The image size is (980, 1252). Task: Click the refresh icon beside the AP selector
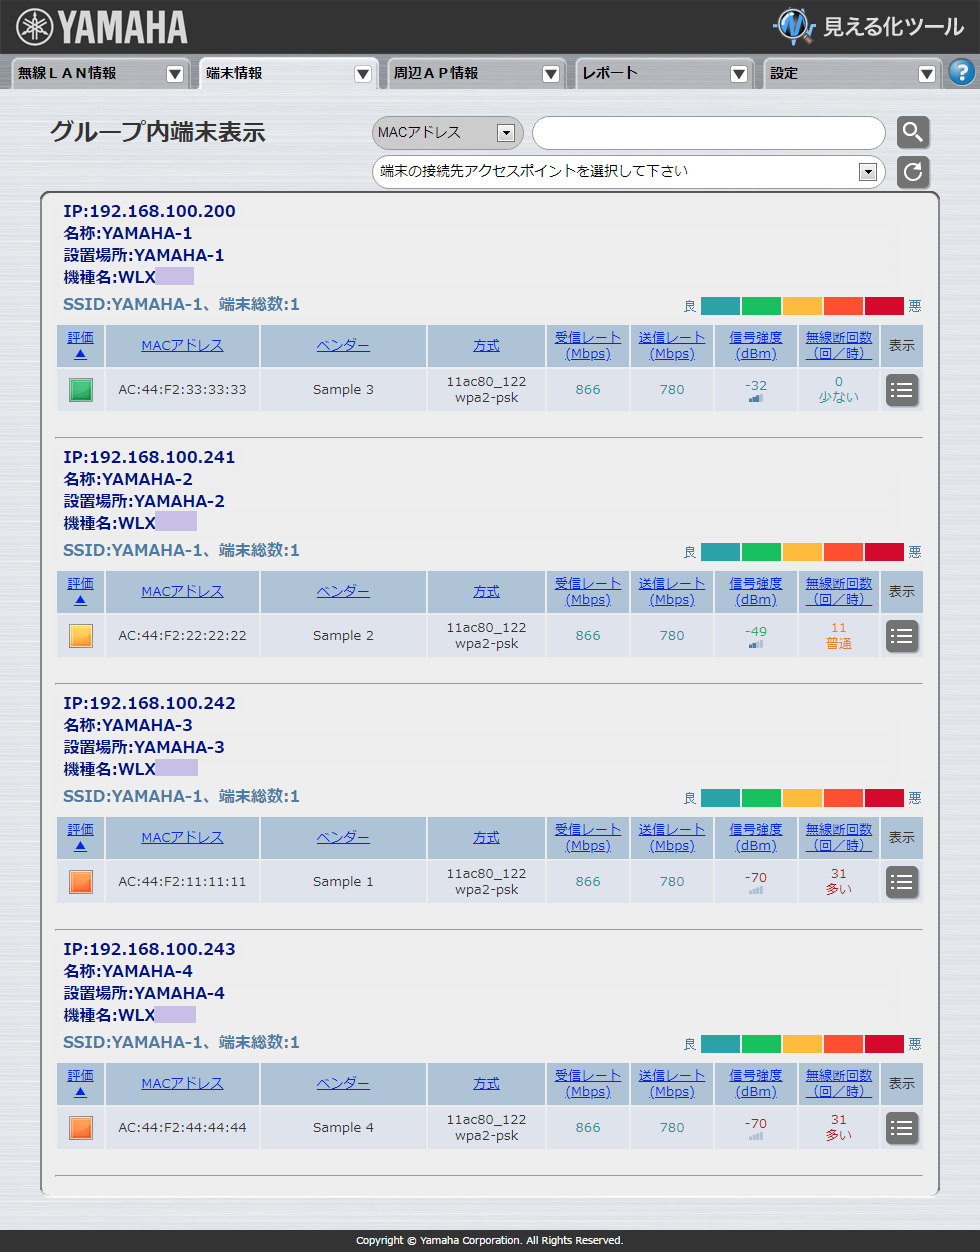point(911,172)
